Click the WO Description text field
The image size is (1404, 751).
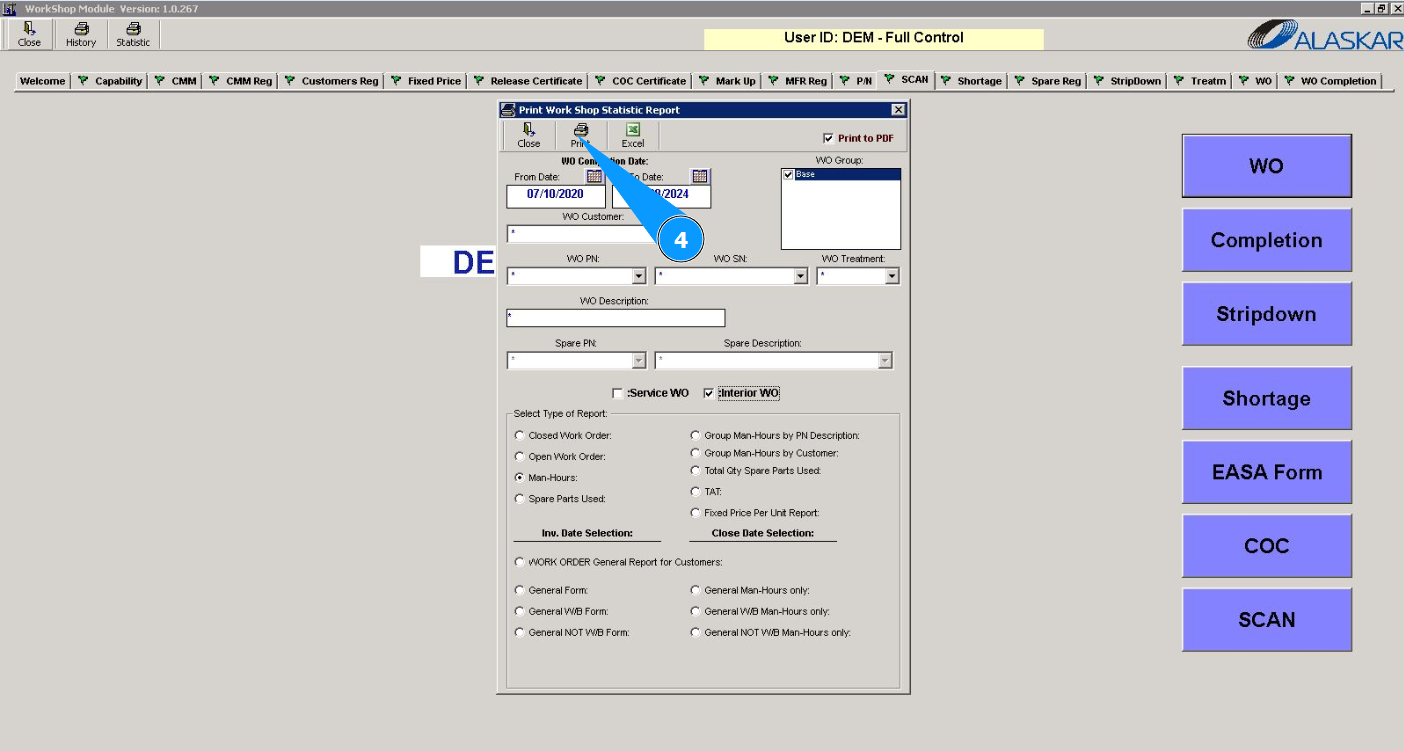616,318
